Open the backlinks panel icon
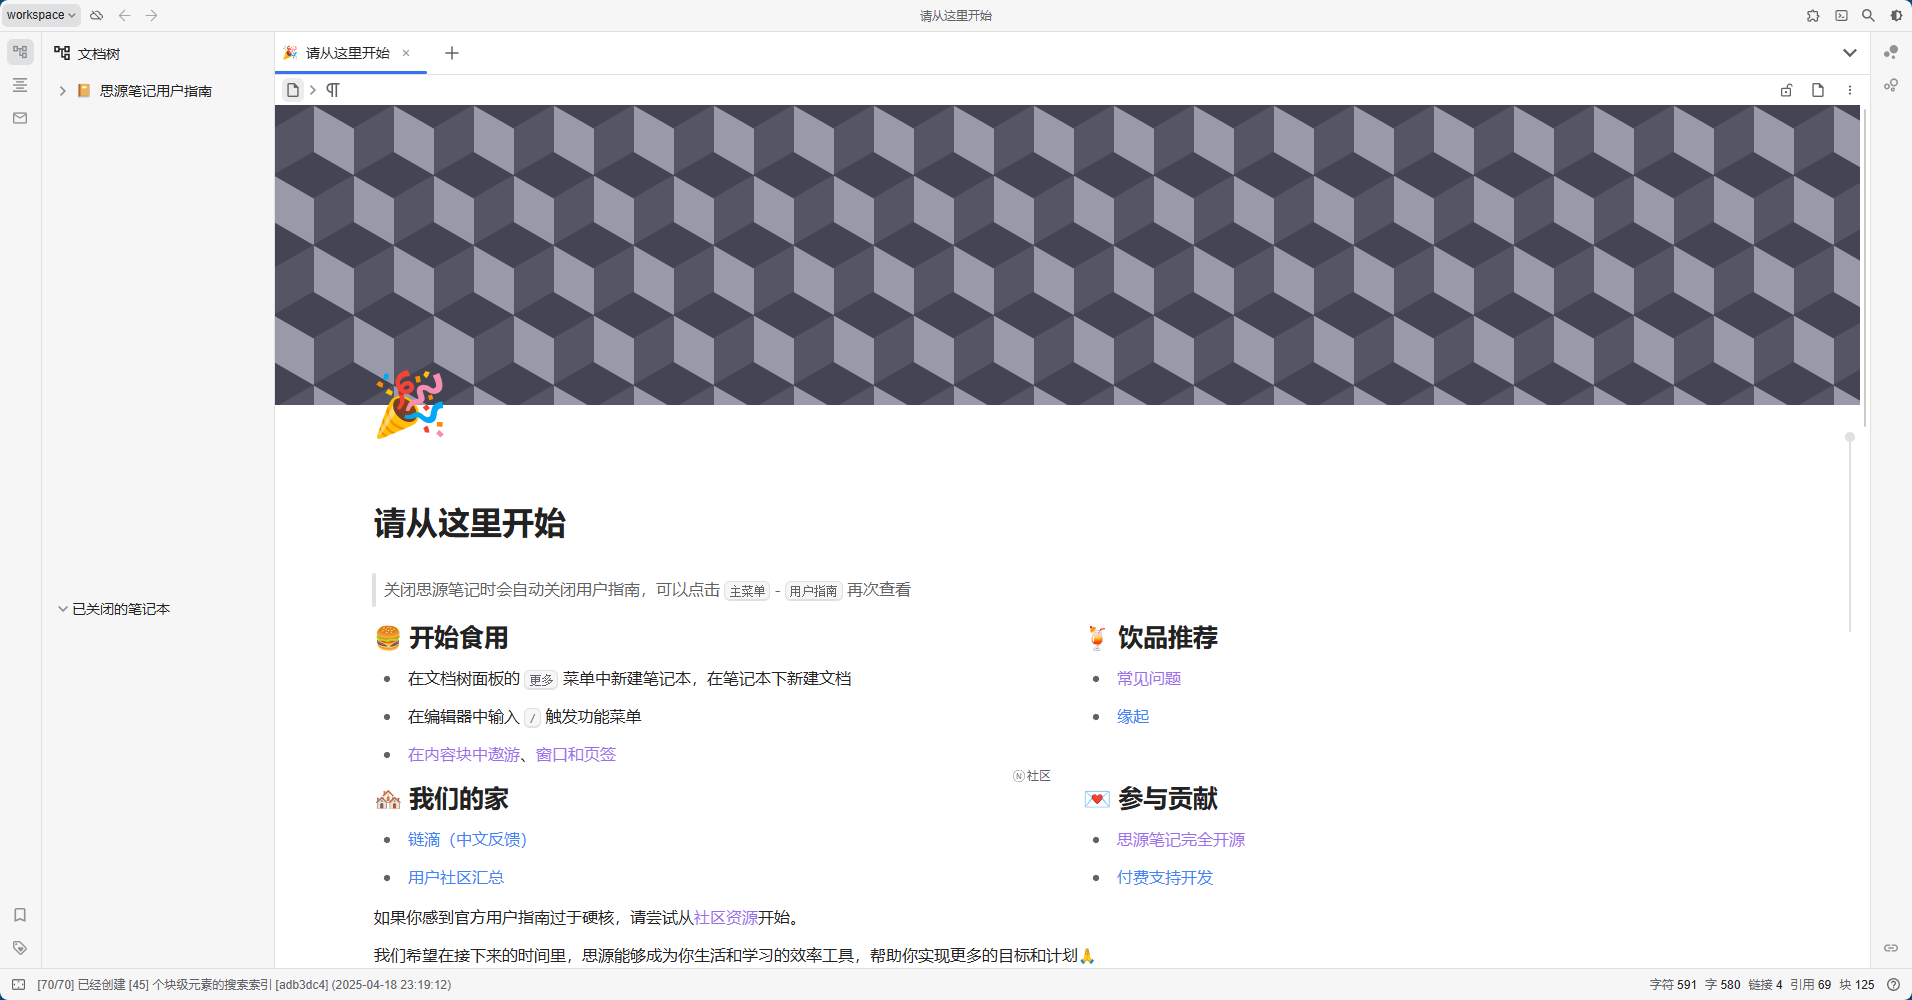This screenshot has width=1912, height=1000. coord(1891,948)
